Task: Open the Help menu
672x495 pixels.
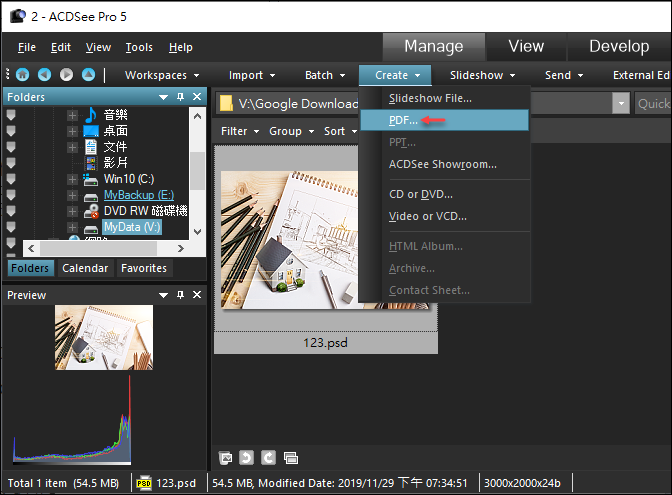Action: tap(180, 47)
